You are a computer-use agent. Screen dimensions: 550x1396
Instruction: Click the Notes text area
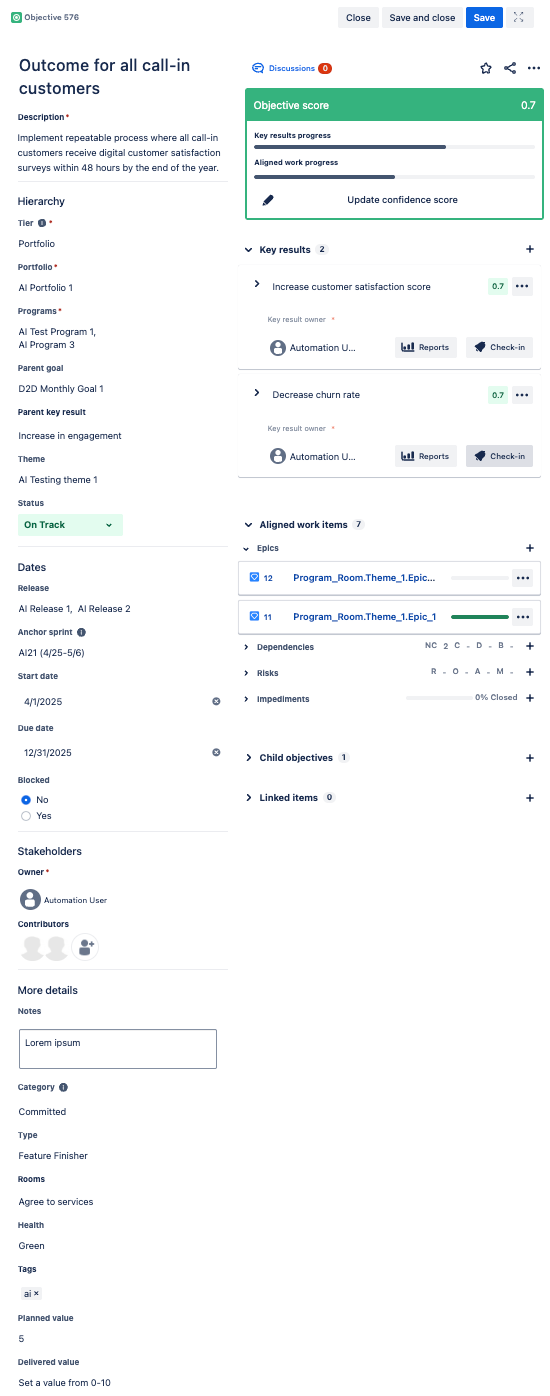[118, 1049]
